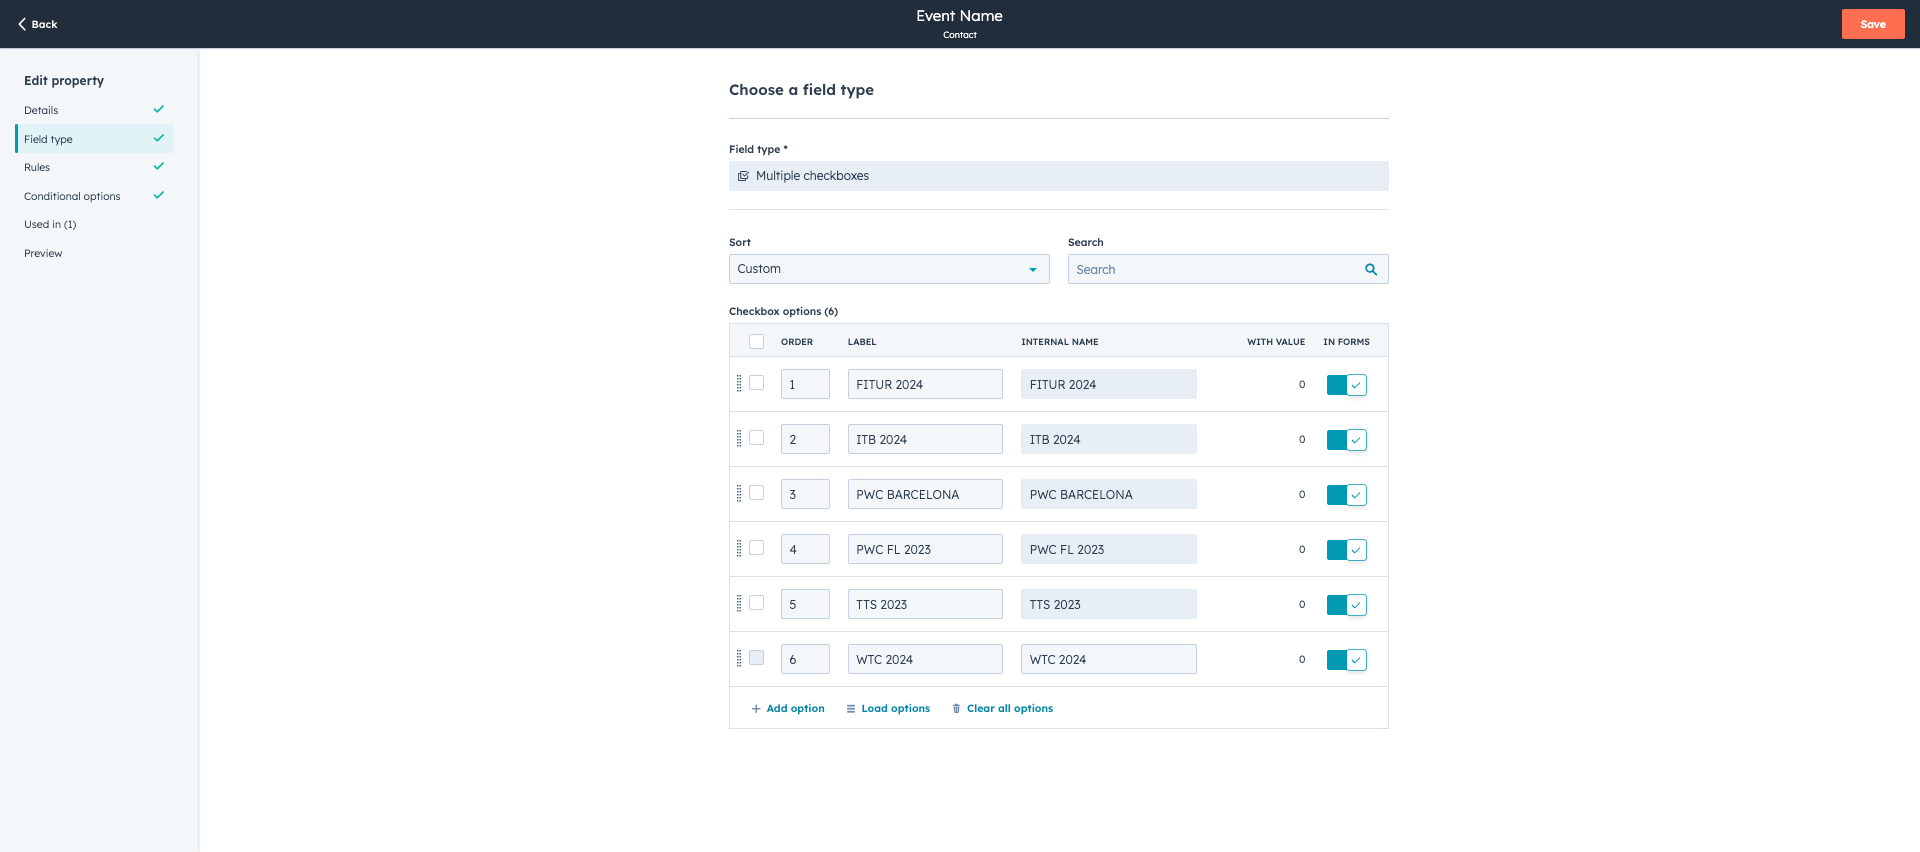Viewport: 1920px width, 852px height.
Task: Click the TTS 2023 internal name field
Action: [x=1109, y=604]
